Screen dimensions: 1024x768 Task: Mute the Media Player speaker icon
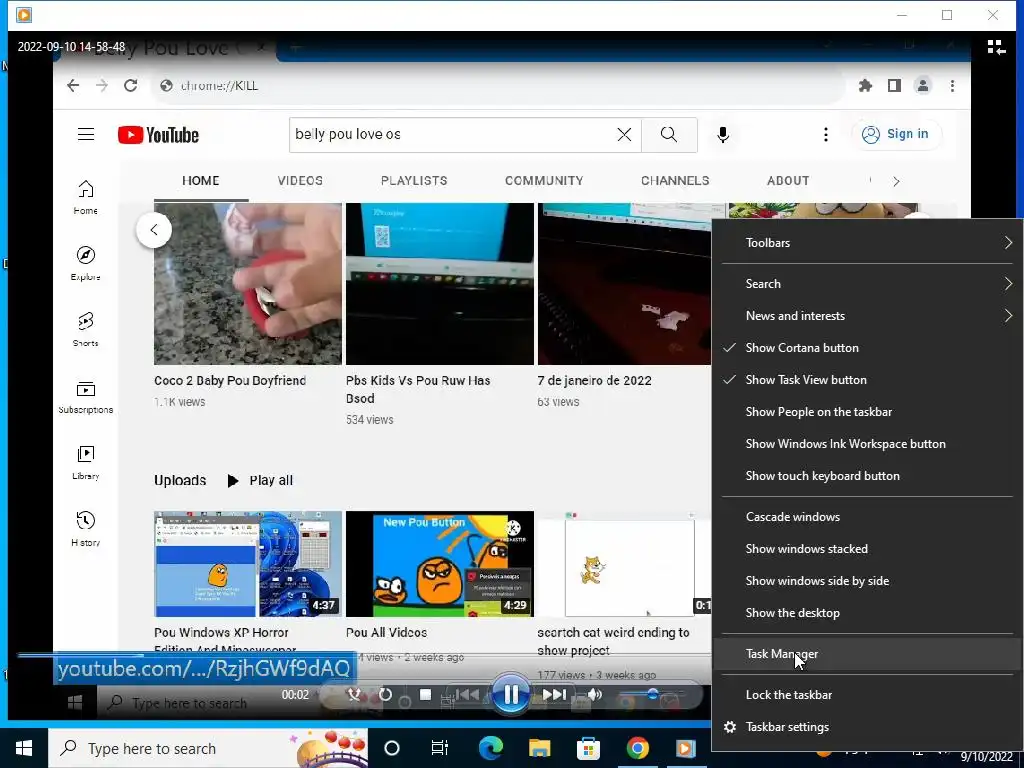coord(594,694)
